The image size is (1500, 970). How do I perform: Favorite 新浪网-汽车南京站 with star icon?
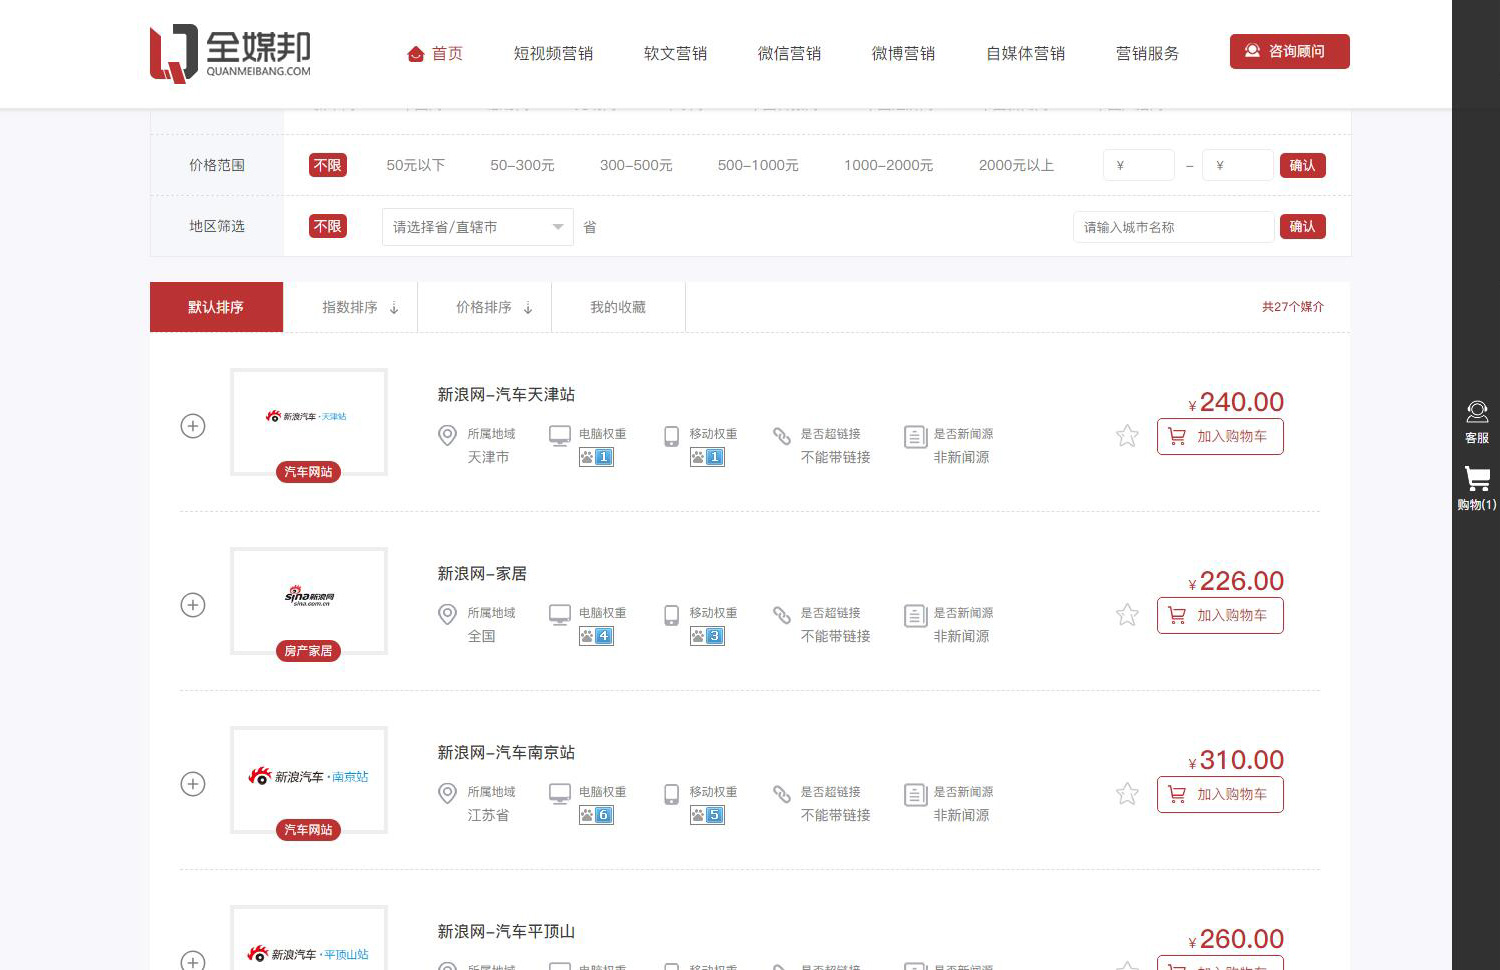click(1127, 794)
